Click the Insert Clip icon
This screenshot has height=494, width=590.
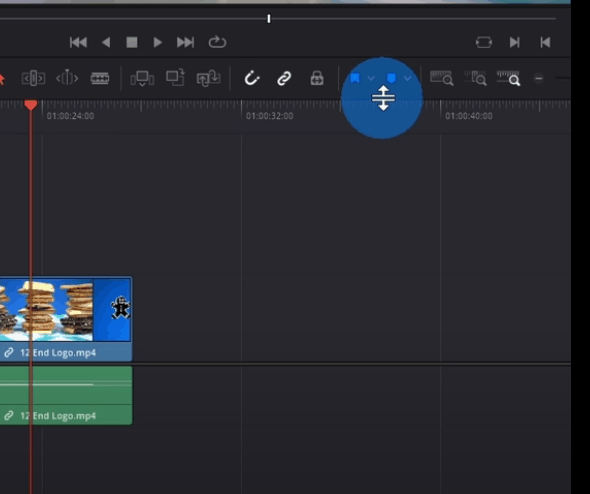pos(142,79)
